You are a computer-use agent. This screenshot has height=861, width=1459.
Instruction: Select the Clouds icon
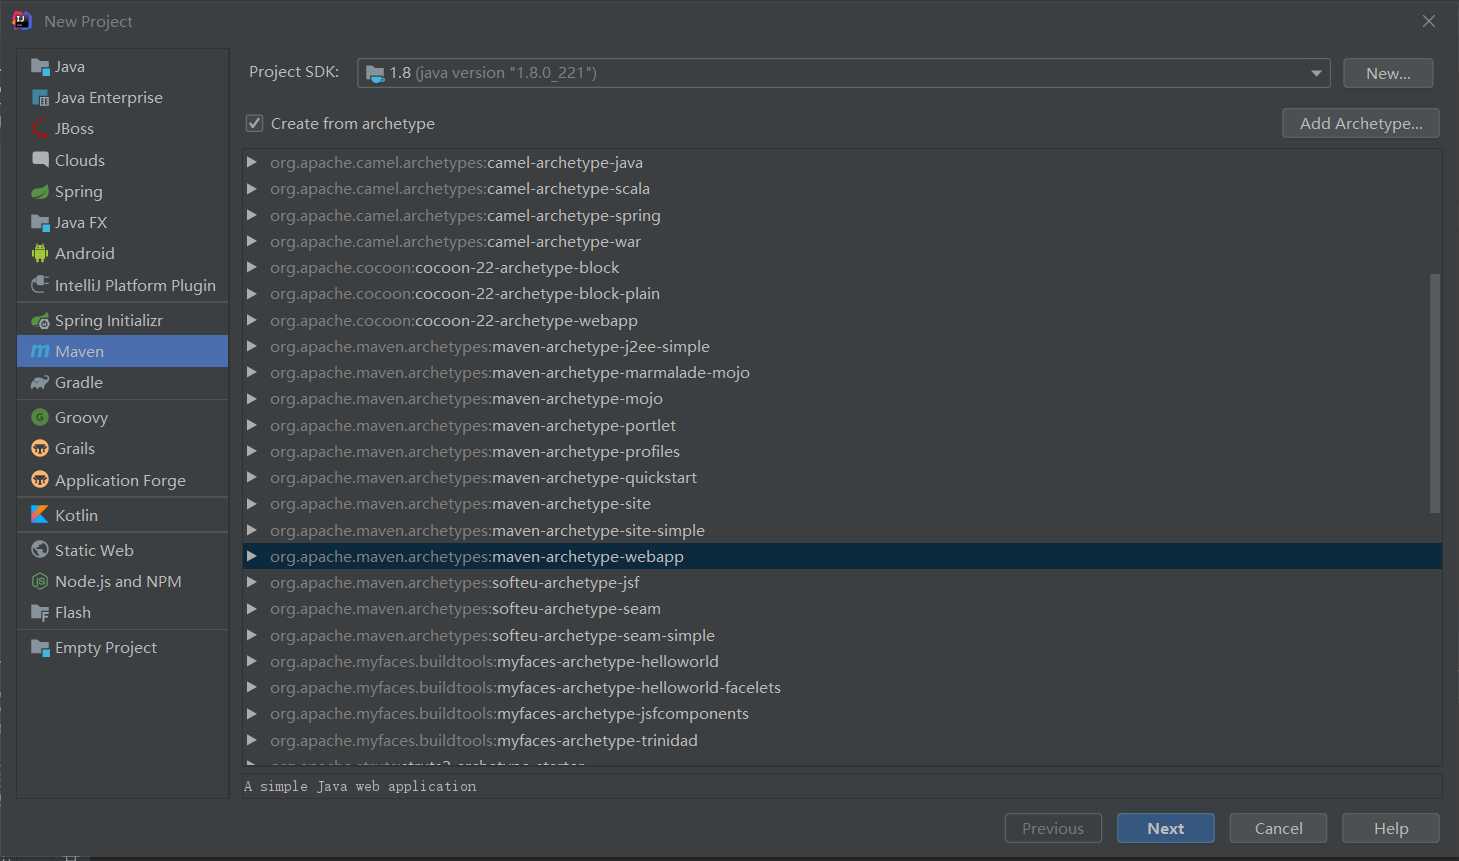click(x=40, y=160)
